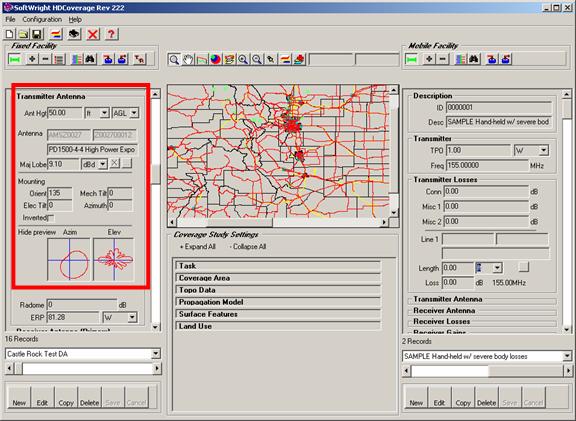Click the colored columns icon in Mobile Facility
The width and height of the screenshot is (576, 421).
461,59
